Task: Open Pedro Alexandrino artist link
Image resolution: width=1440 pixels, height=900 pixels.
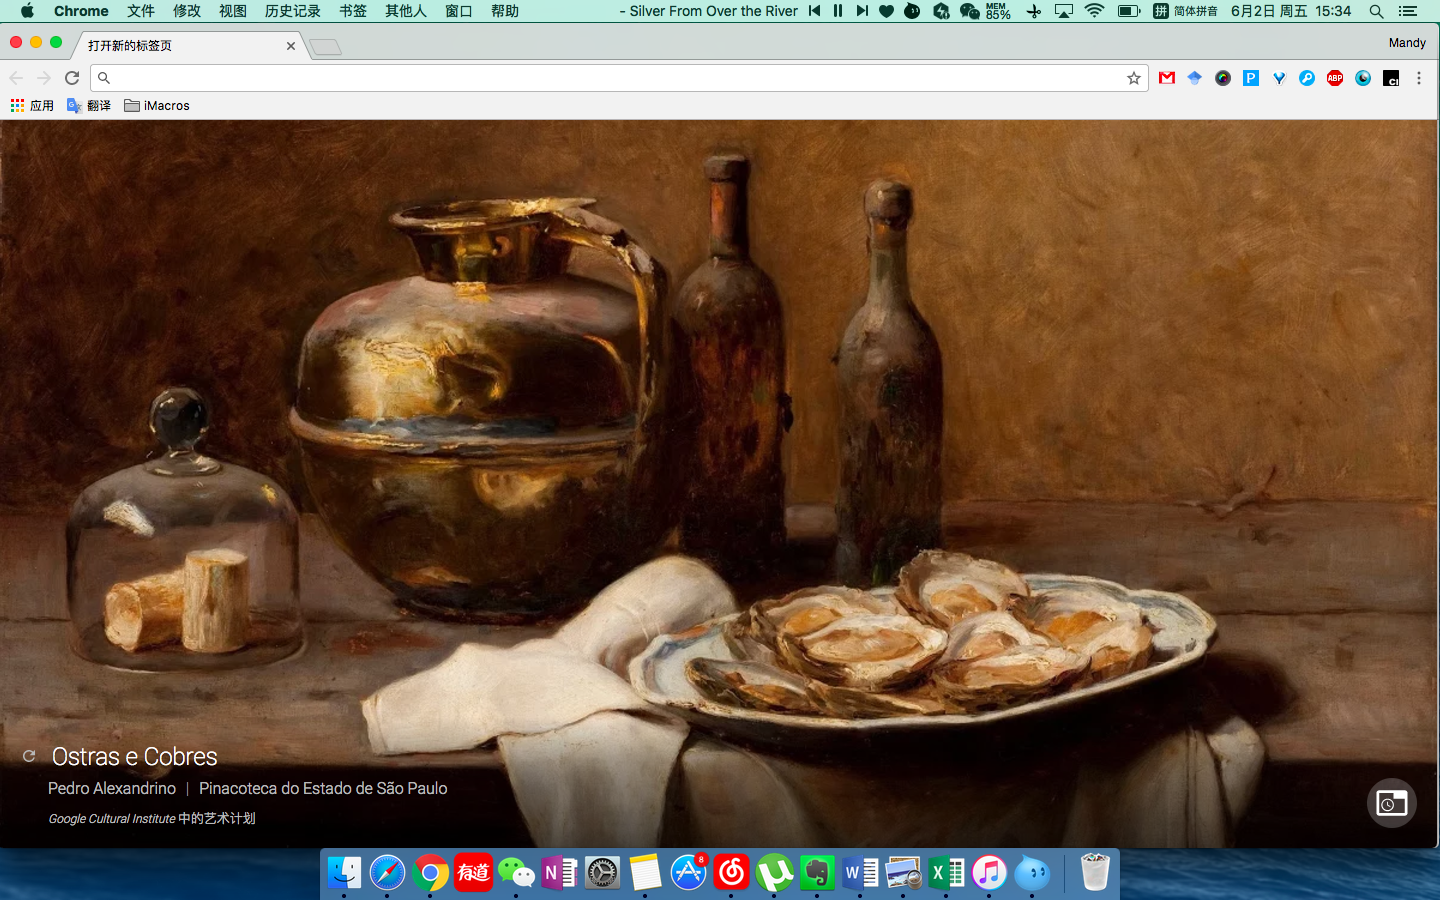Action: tap(112, 788)
